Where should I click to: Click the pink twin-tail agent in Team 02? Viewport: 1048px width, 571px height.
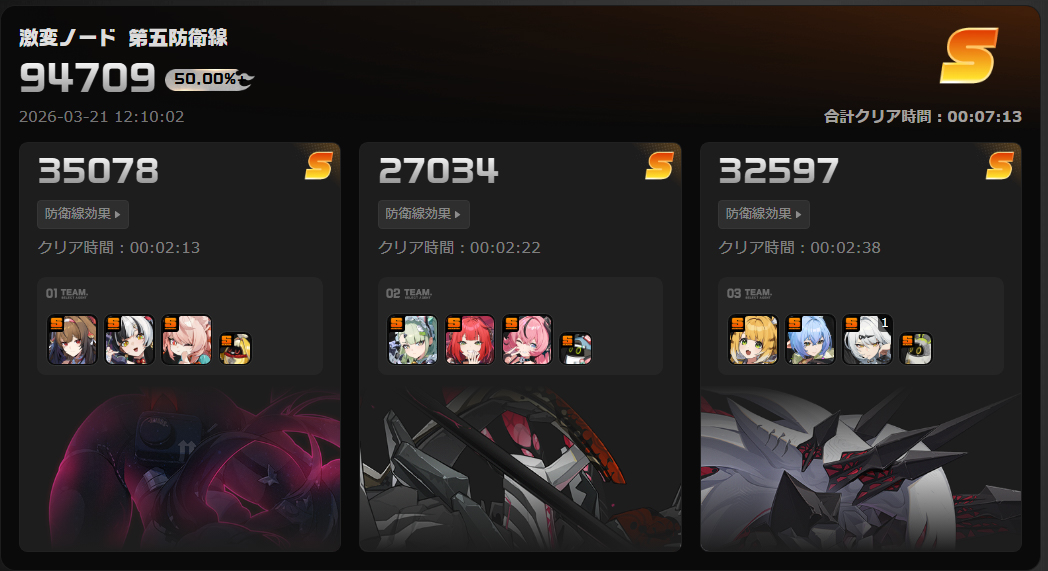[x=527, y=340]
